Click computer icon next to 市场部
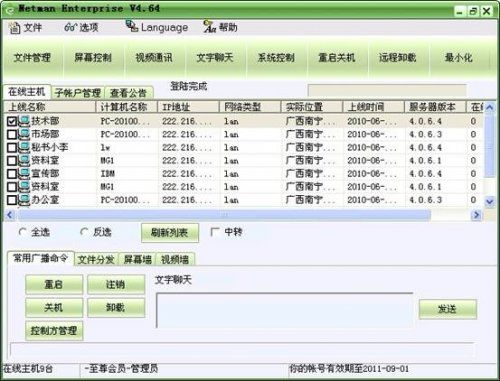 [24, 134]
